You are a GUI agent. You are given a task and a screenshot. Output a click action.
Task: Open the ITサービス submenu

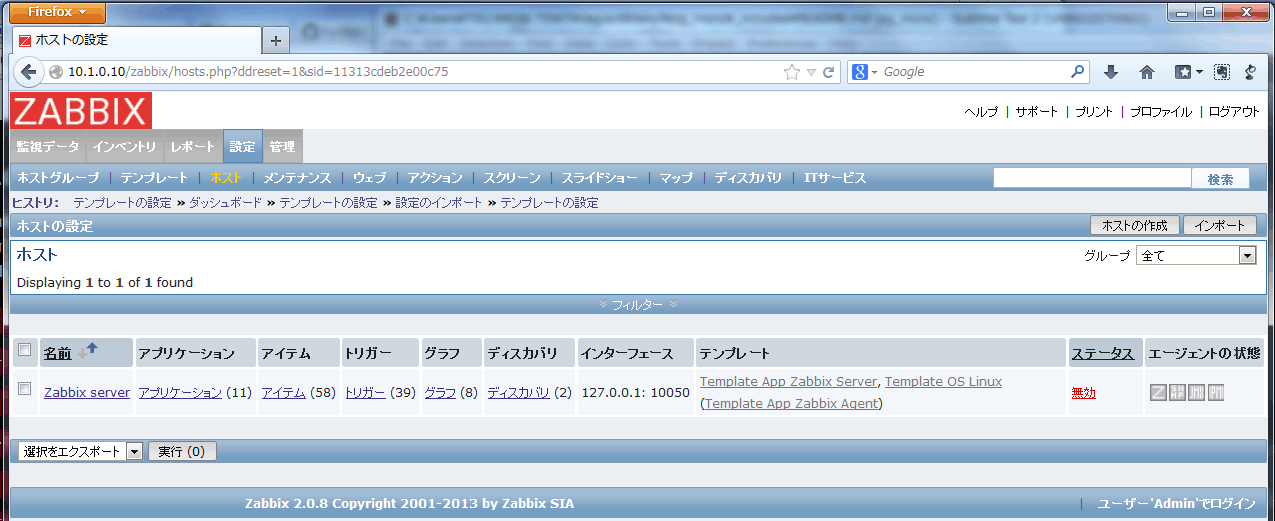835,177
